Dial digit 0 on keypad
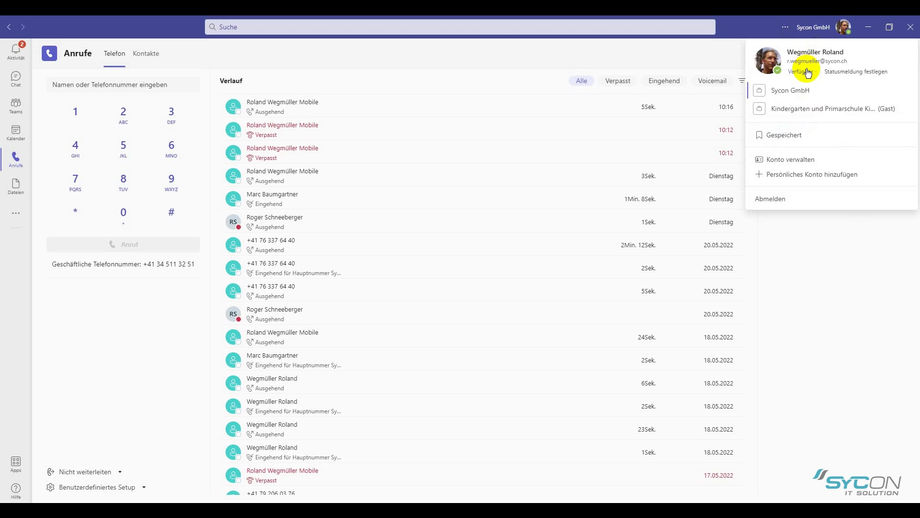 (x=123, y=215)
